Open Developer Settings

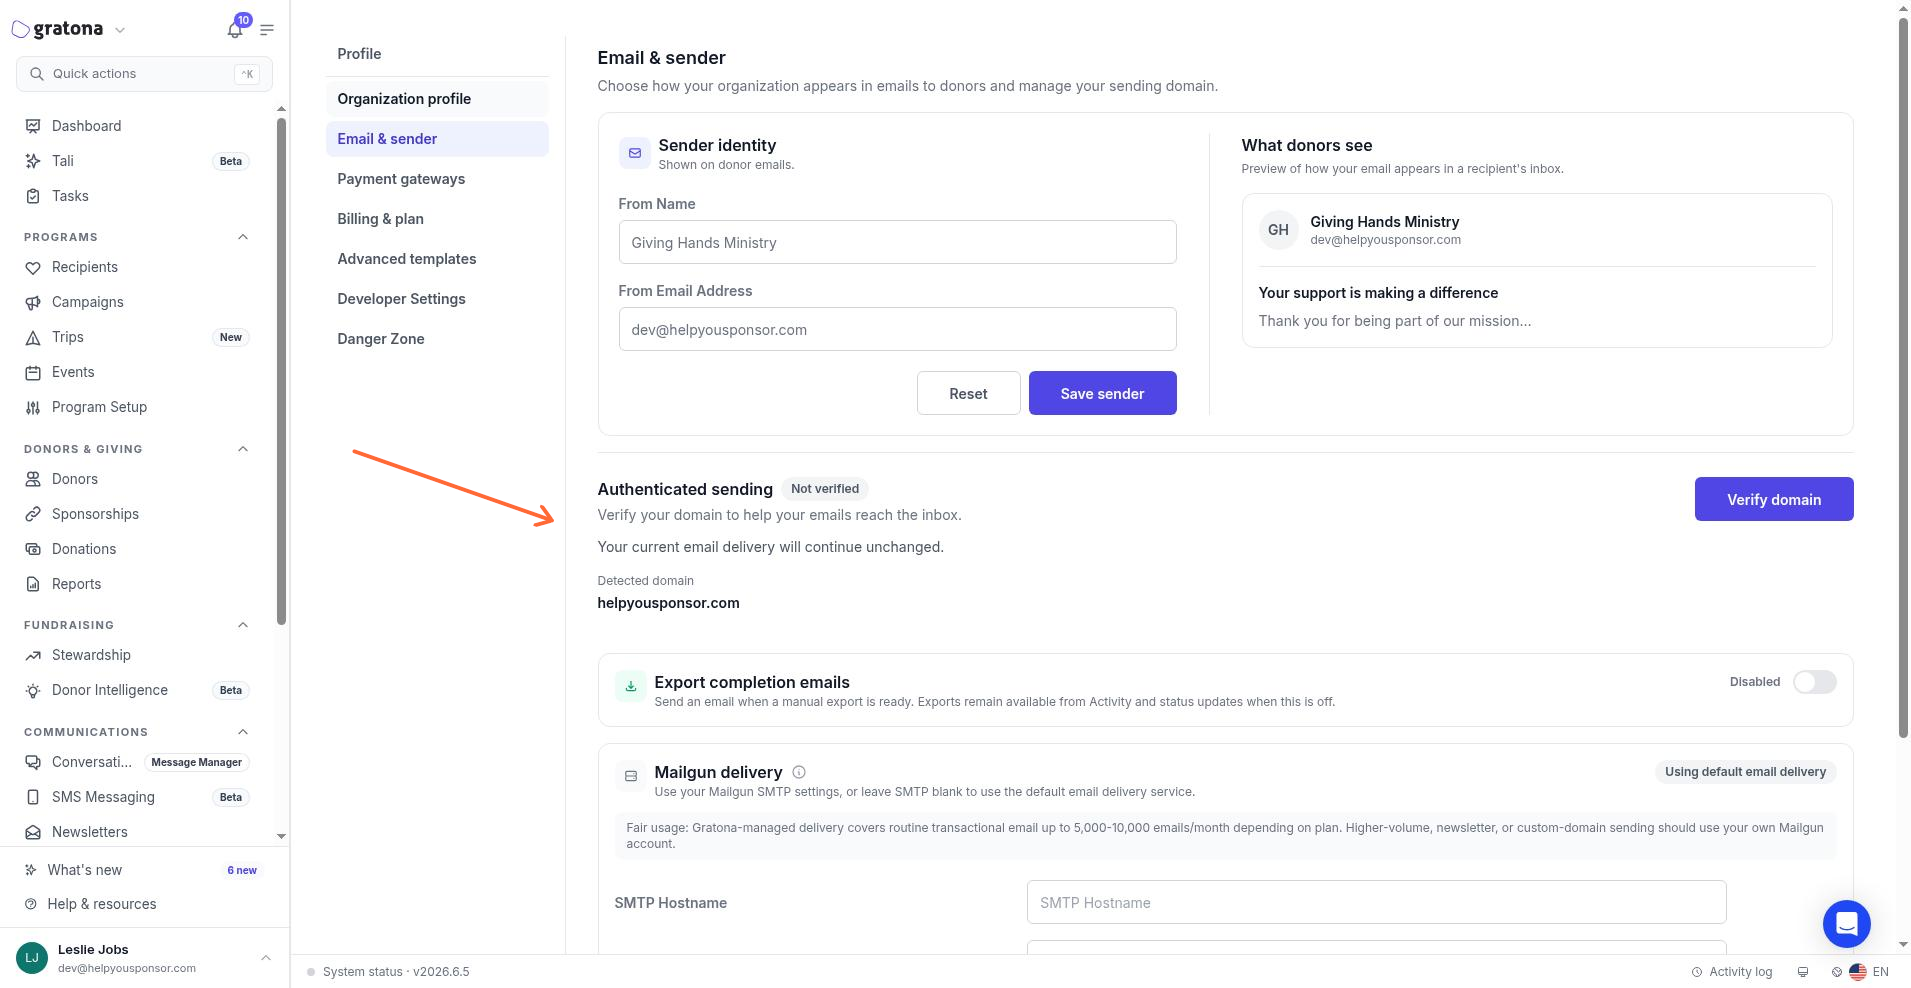437,299
